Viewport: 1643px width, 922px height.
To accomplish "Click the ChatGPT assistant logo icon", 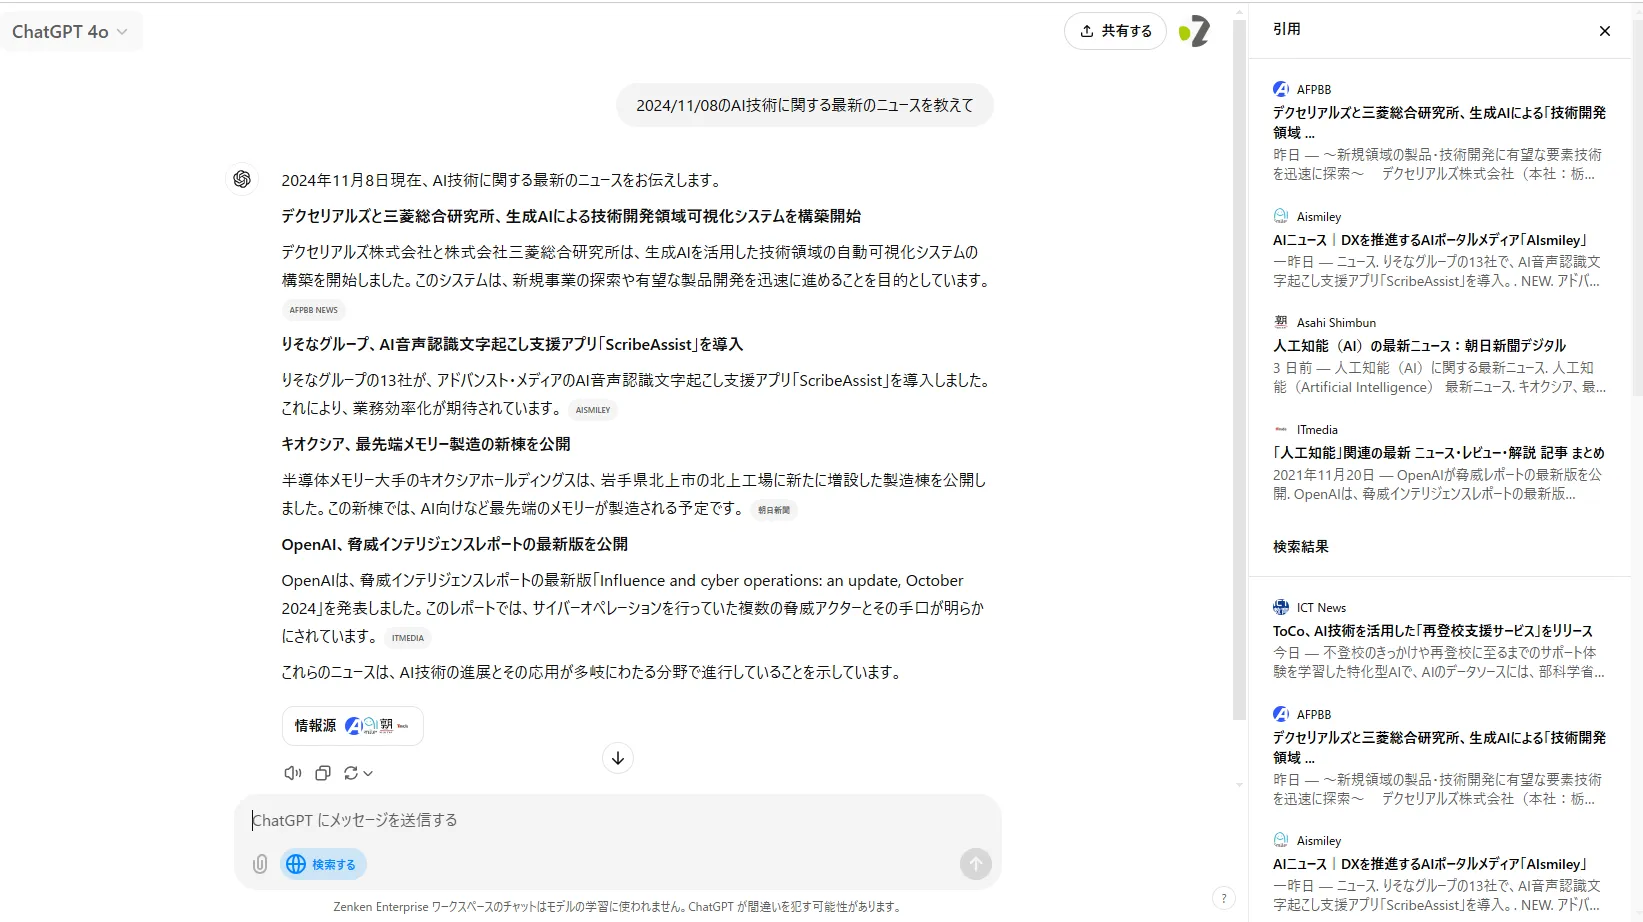I will (x=242, y=179).
